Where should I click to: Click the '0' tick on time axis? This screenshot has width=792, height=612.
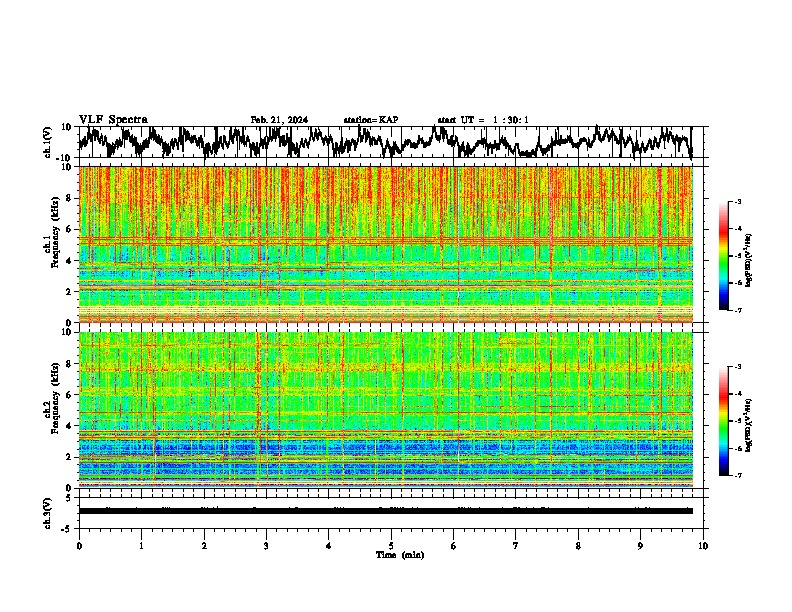(79, 545)
